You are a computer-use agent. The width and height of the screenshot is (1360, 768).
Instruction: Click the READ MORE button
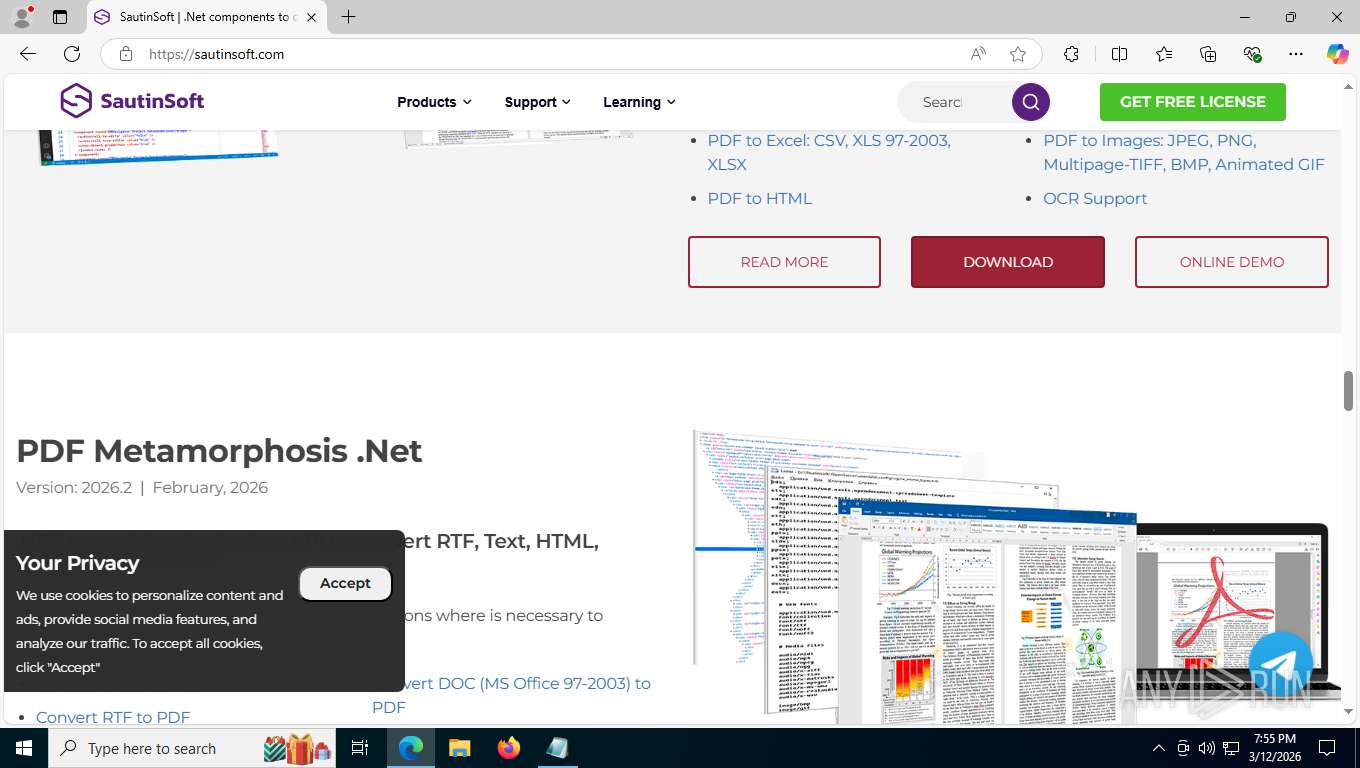784,262
